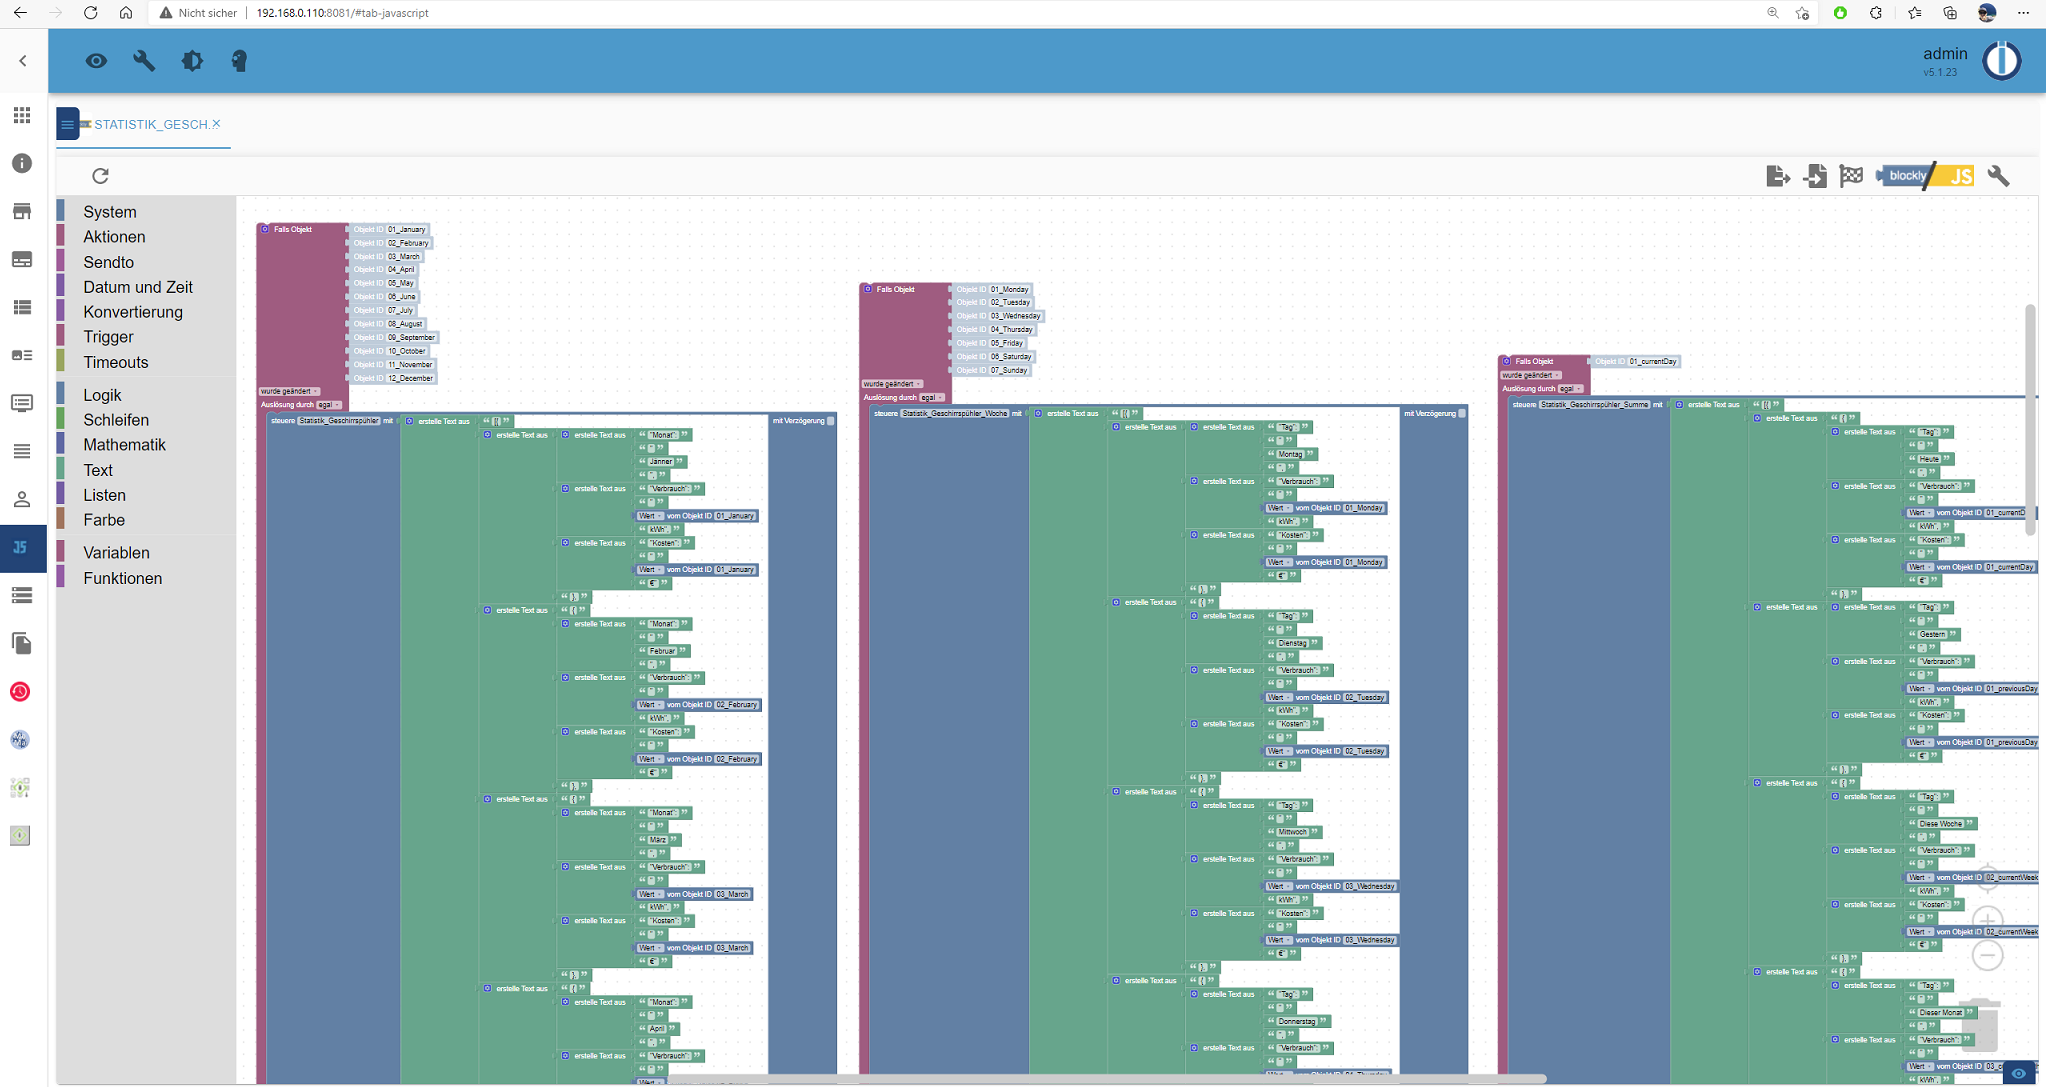
Task: Click the theme brightness icon in header
Action: pyautogui.click(x=192, y=61)
